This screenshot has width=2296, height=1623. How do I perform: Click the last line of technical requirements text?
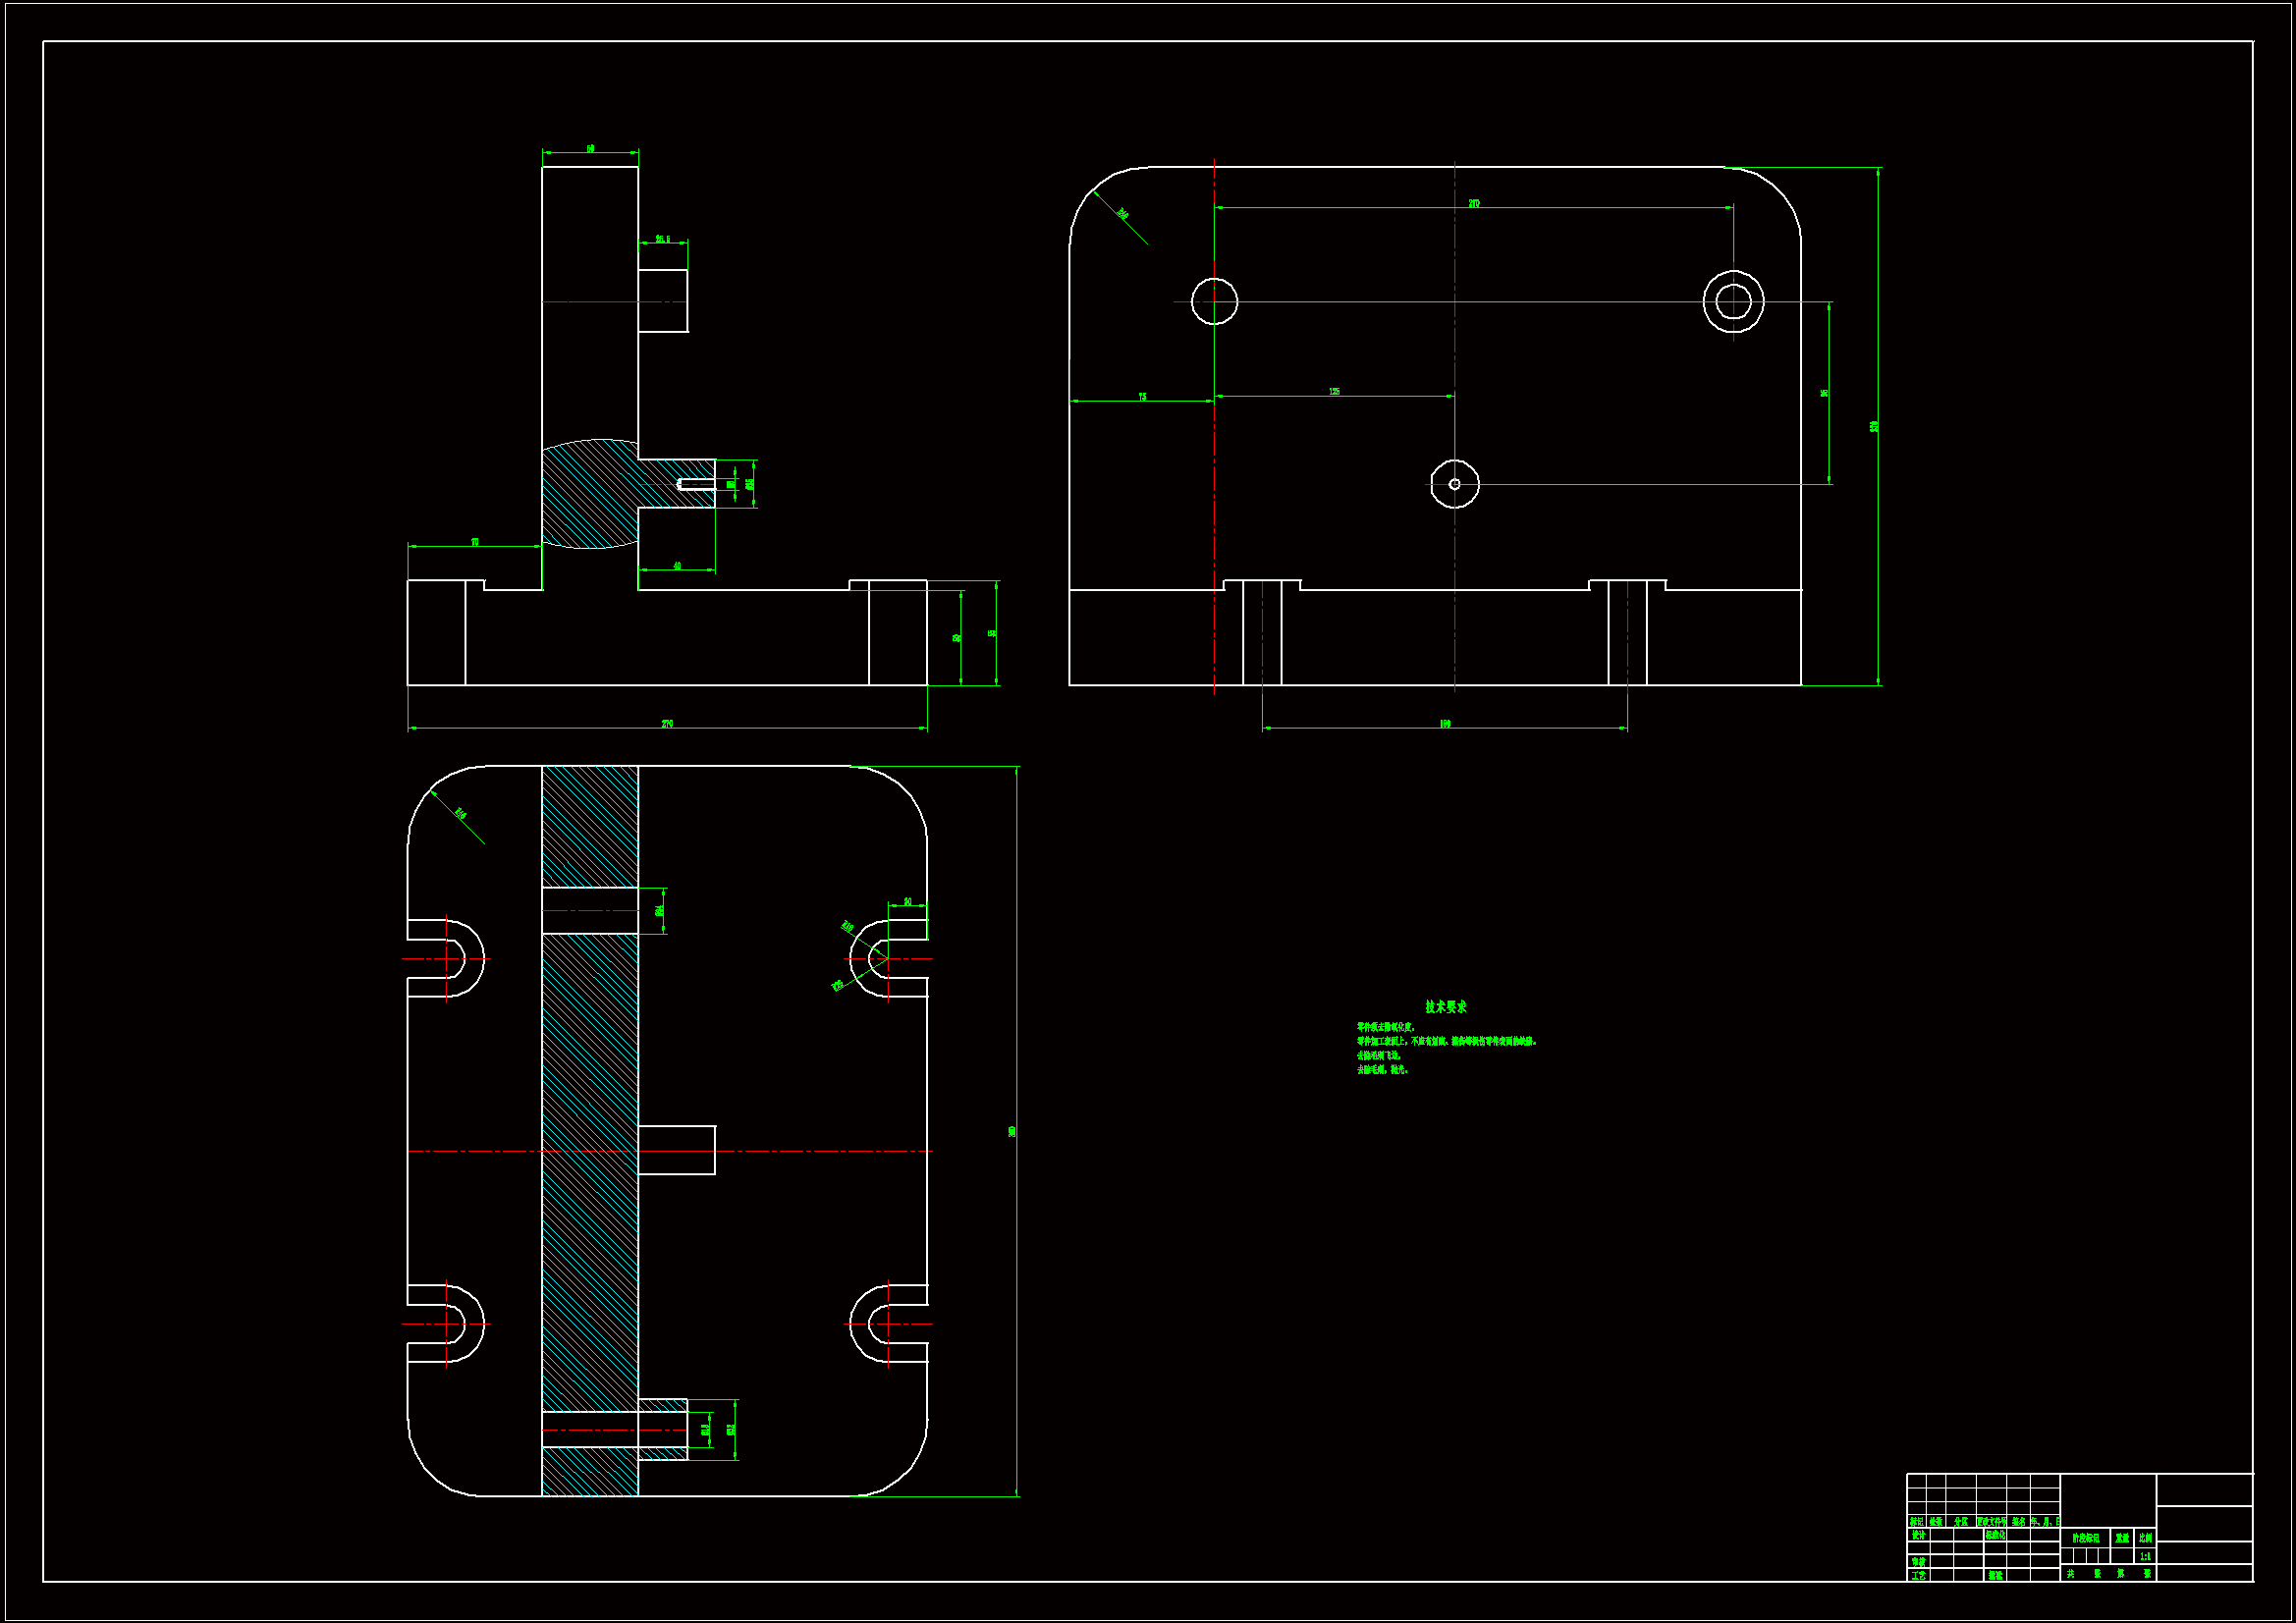[1382, 1070]
